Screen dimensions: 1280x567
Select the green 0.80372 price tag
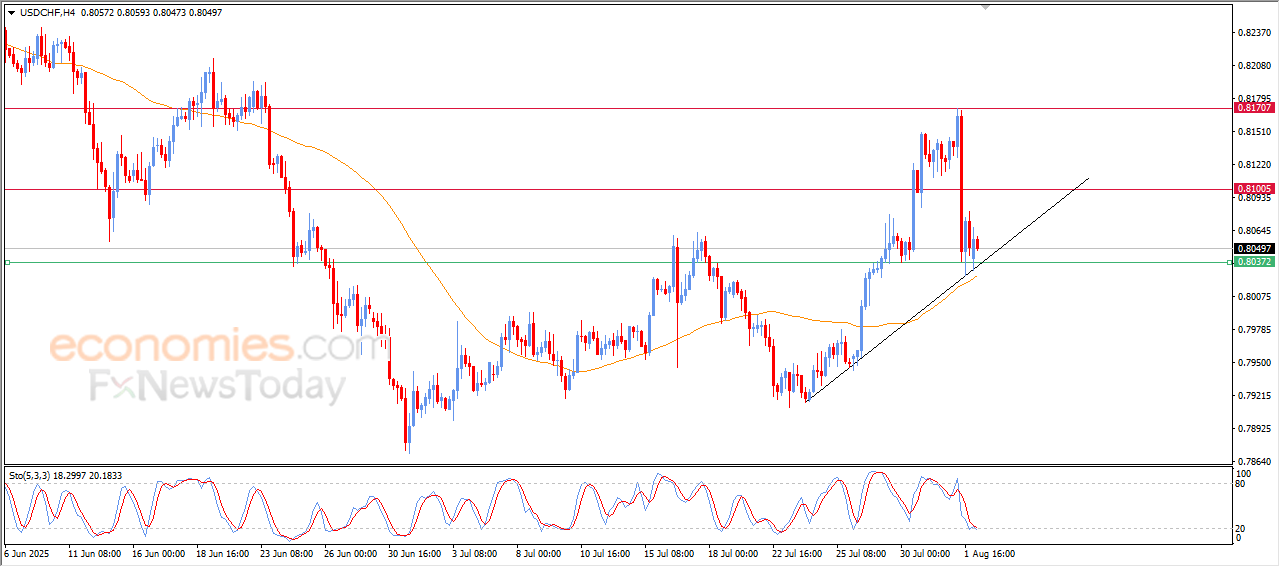(x=1253, y=262)
